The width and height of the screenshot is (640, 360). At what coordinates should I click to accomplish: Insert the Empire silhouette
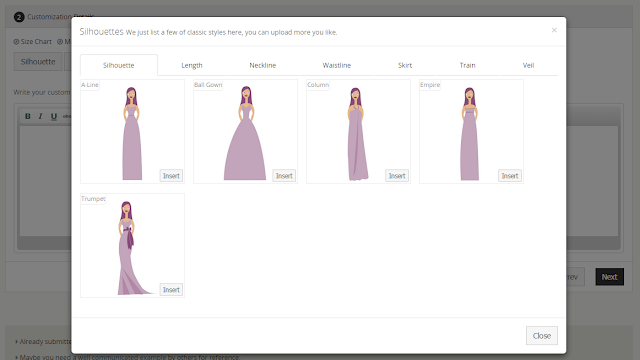point(510,176)
